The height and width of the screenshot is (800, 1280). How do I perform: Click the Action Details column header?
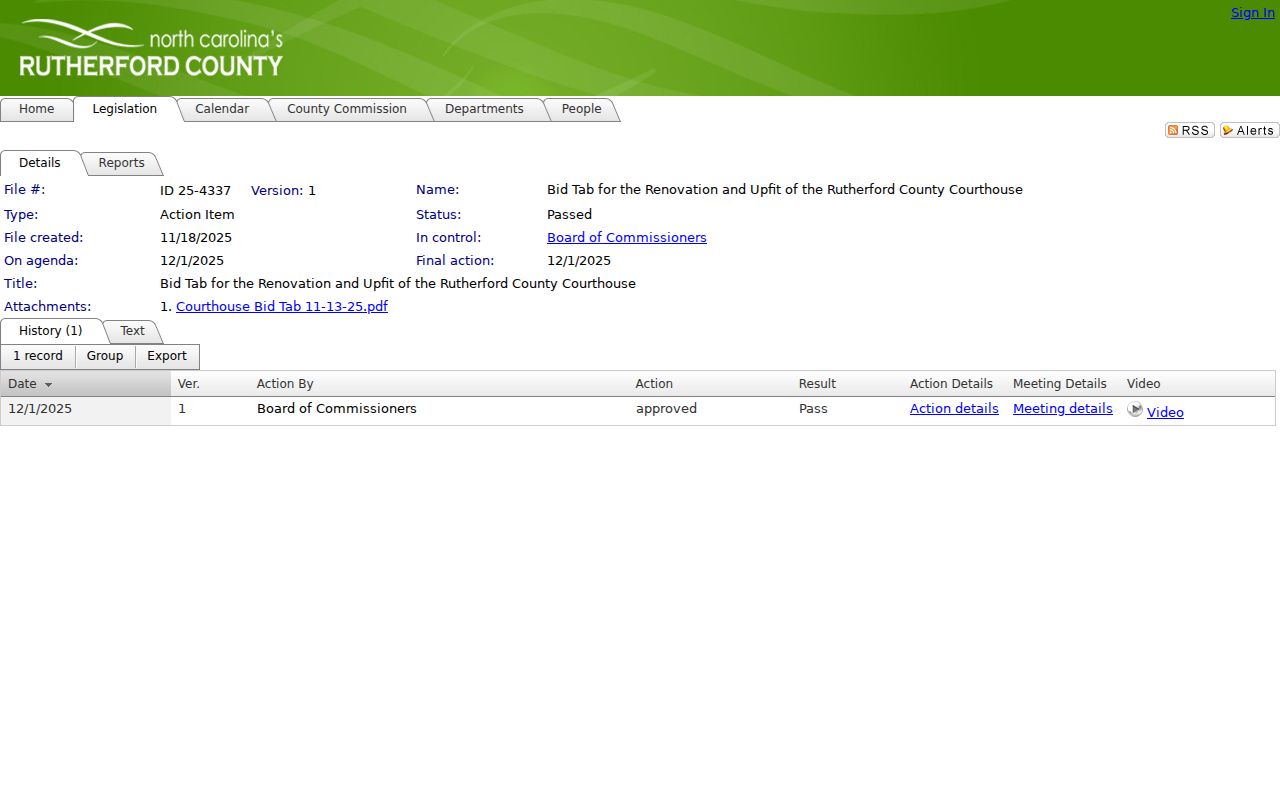[951, 384]
